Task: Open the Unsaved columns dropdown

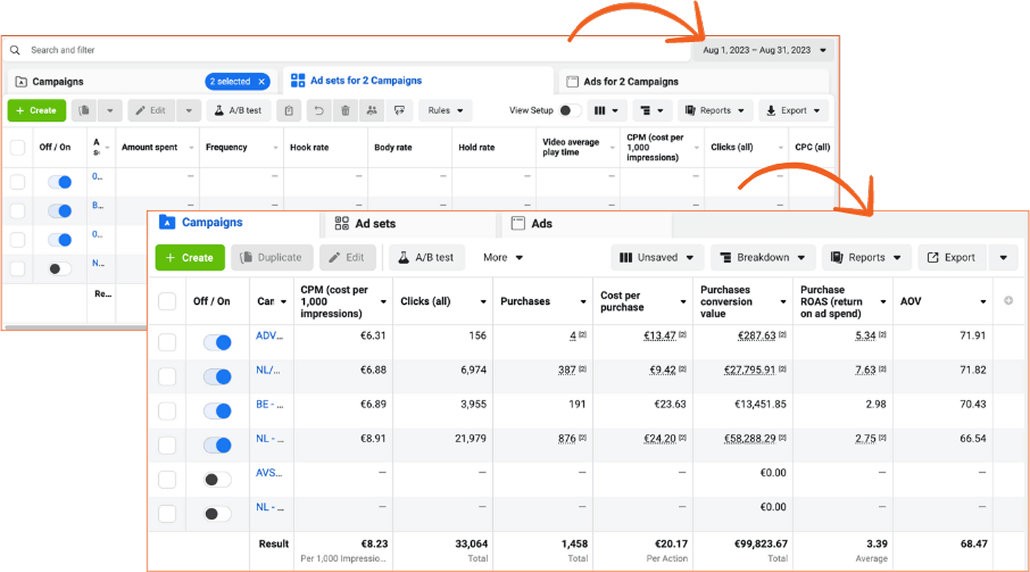Action: click(657, 257)
